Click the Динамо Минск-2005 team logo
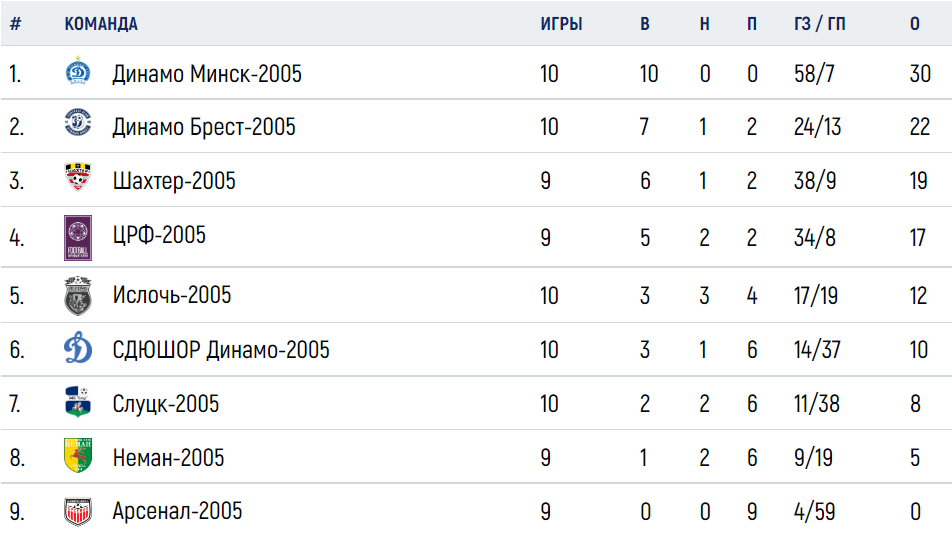952x536 pixels. [78, 73]
